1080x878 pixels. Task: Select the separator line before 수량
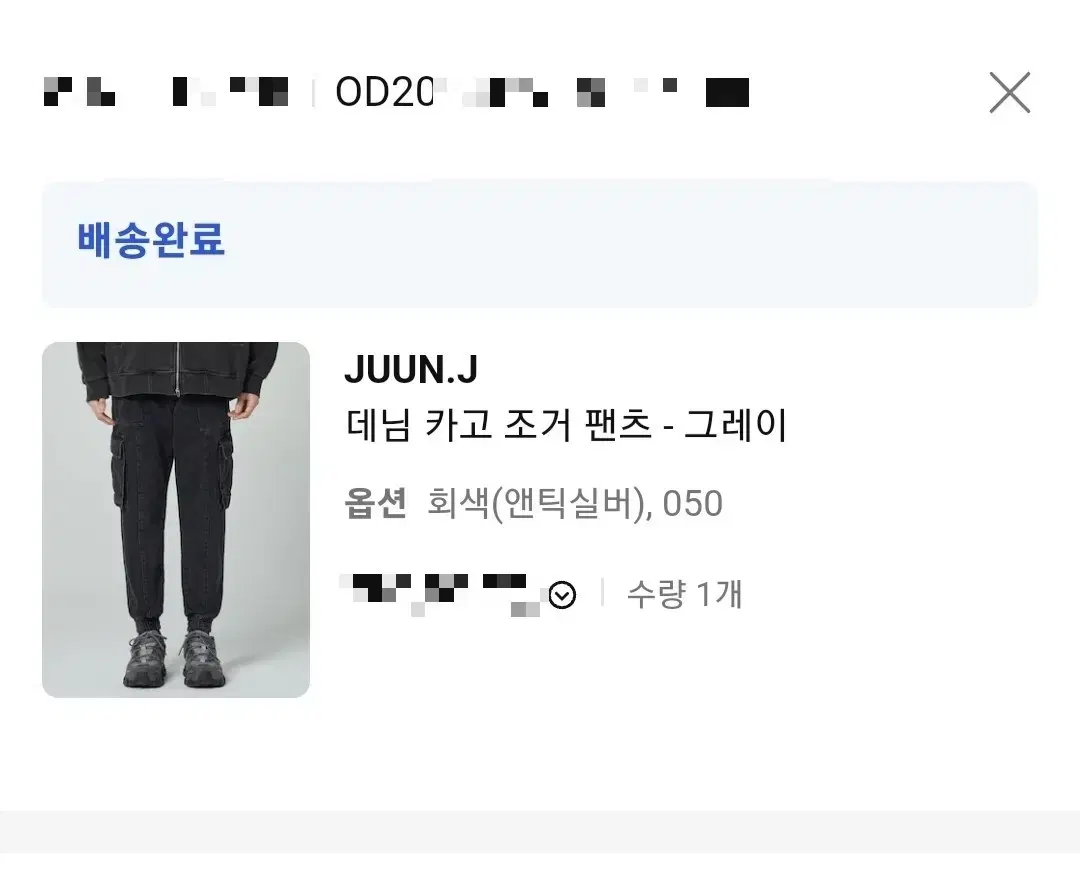pos(603,593)
